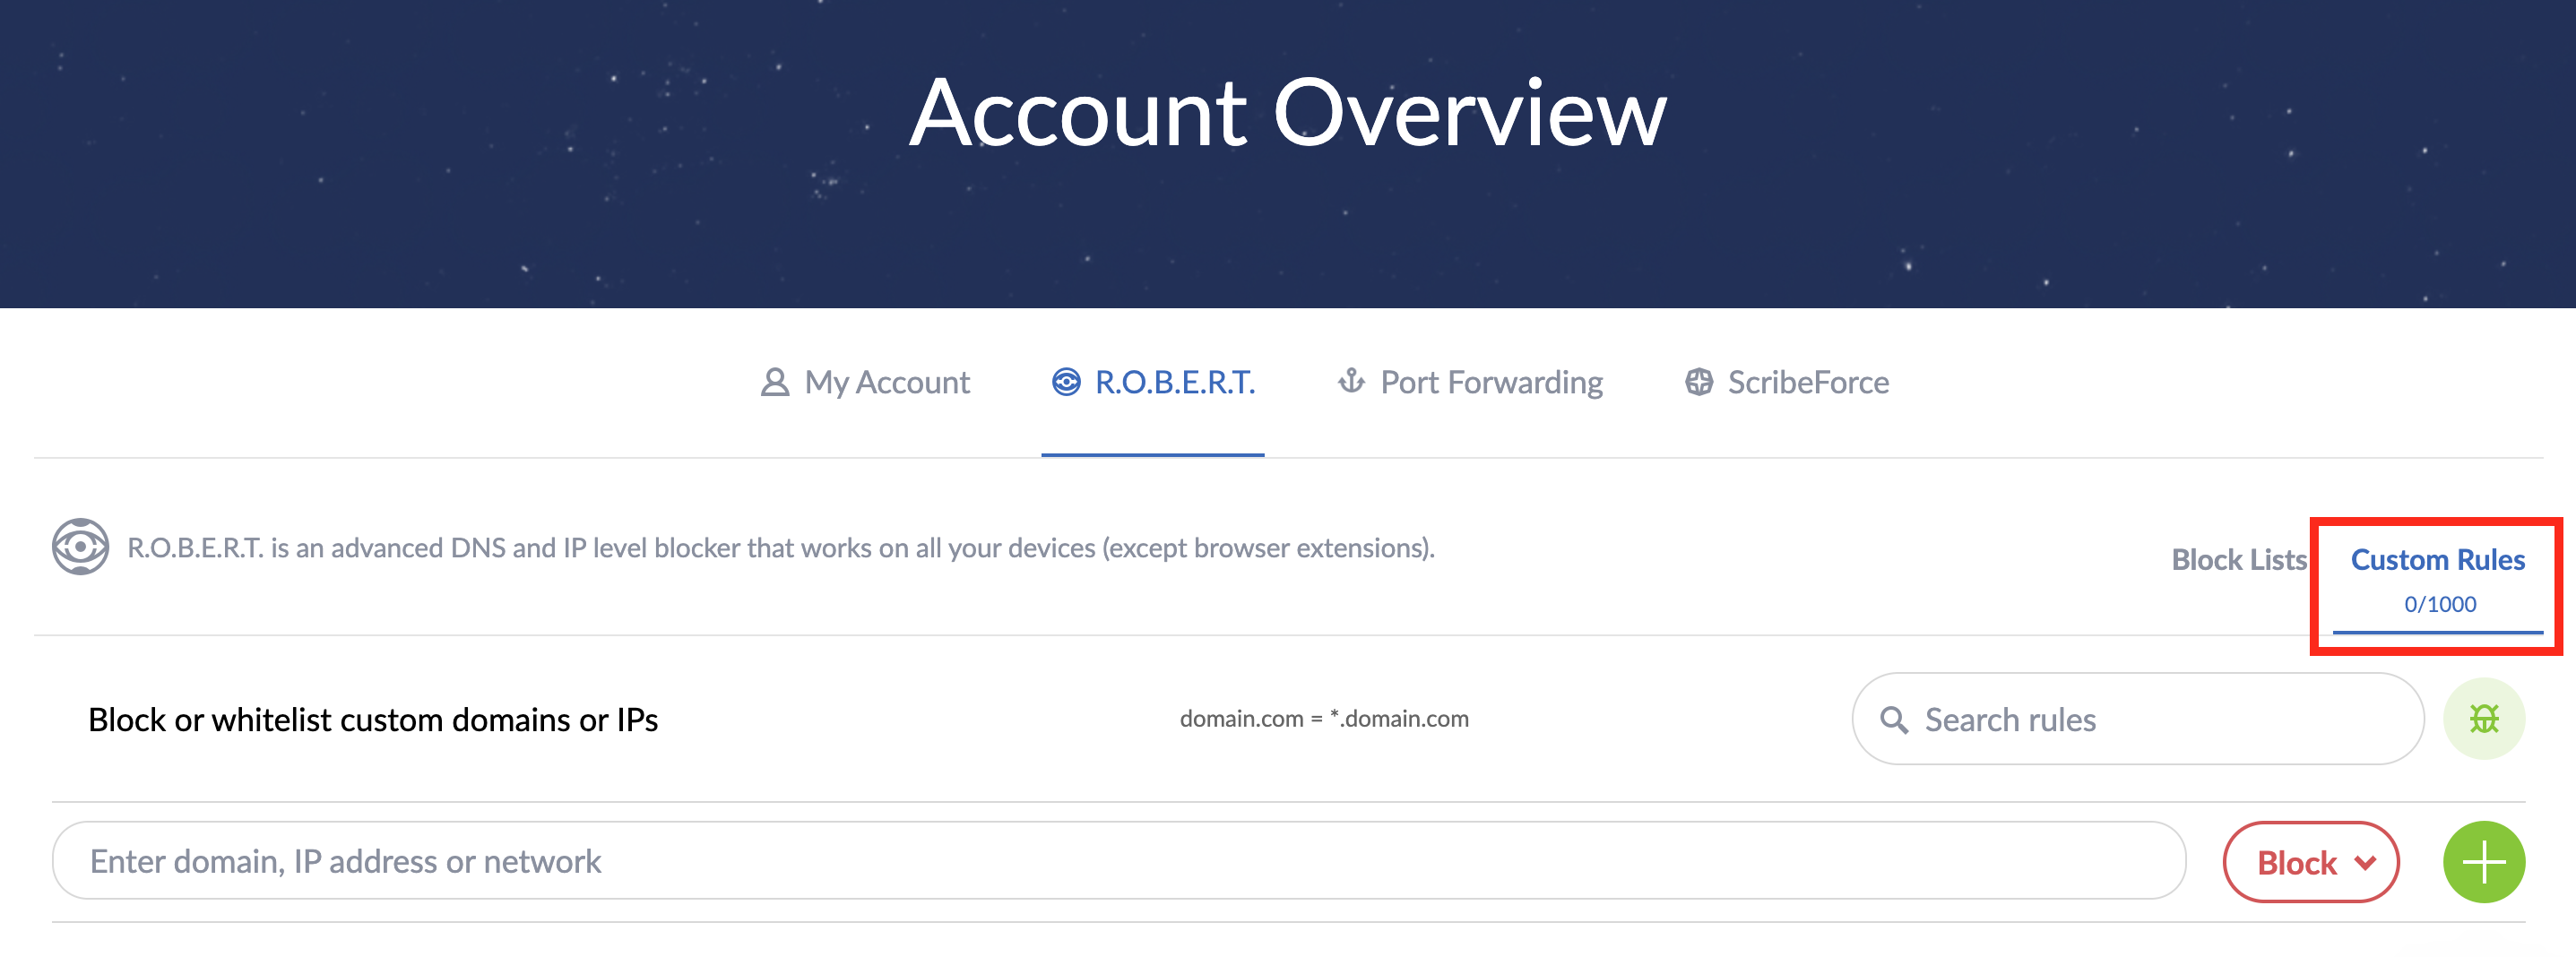Click the magnifier icon in Search rules

pos(1893,719)
